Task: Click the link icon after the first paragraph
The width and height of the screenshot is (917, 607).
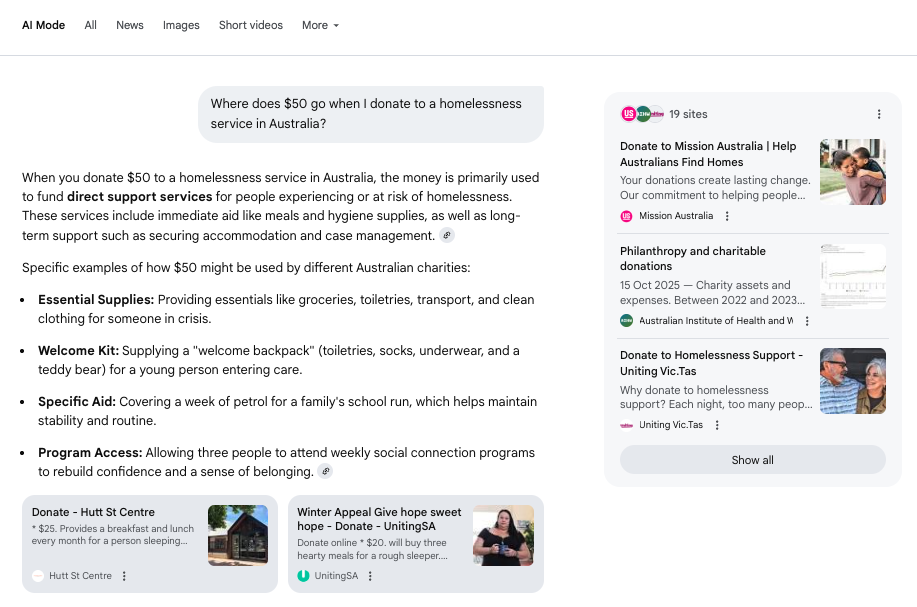Action: pos(447,235)
